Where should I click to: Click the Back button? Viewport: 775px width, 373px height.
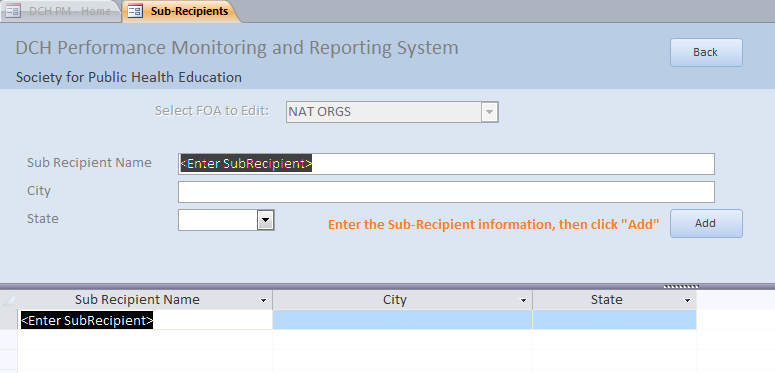[706, 52]
